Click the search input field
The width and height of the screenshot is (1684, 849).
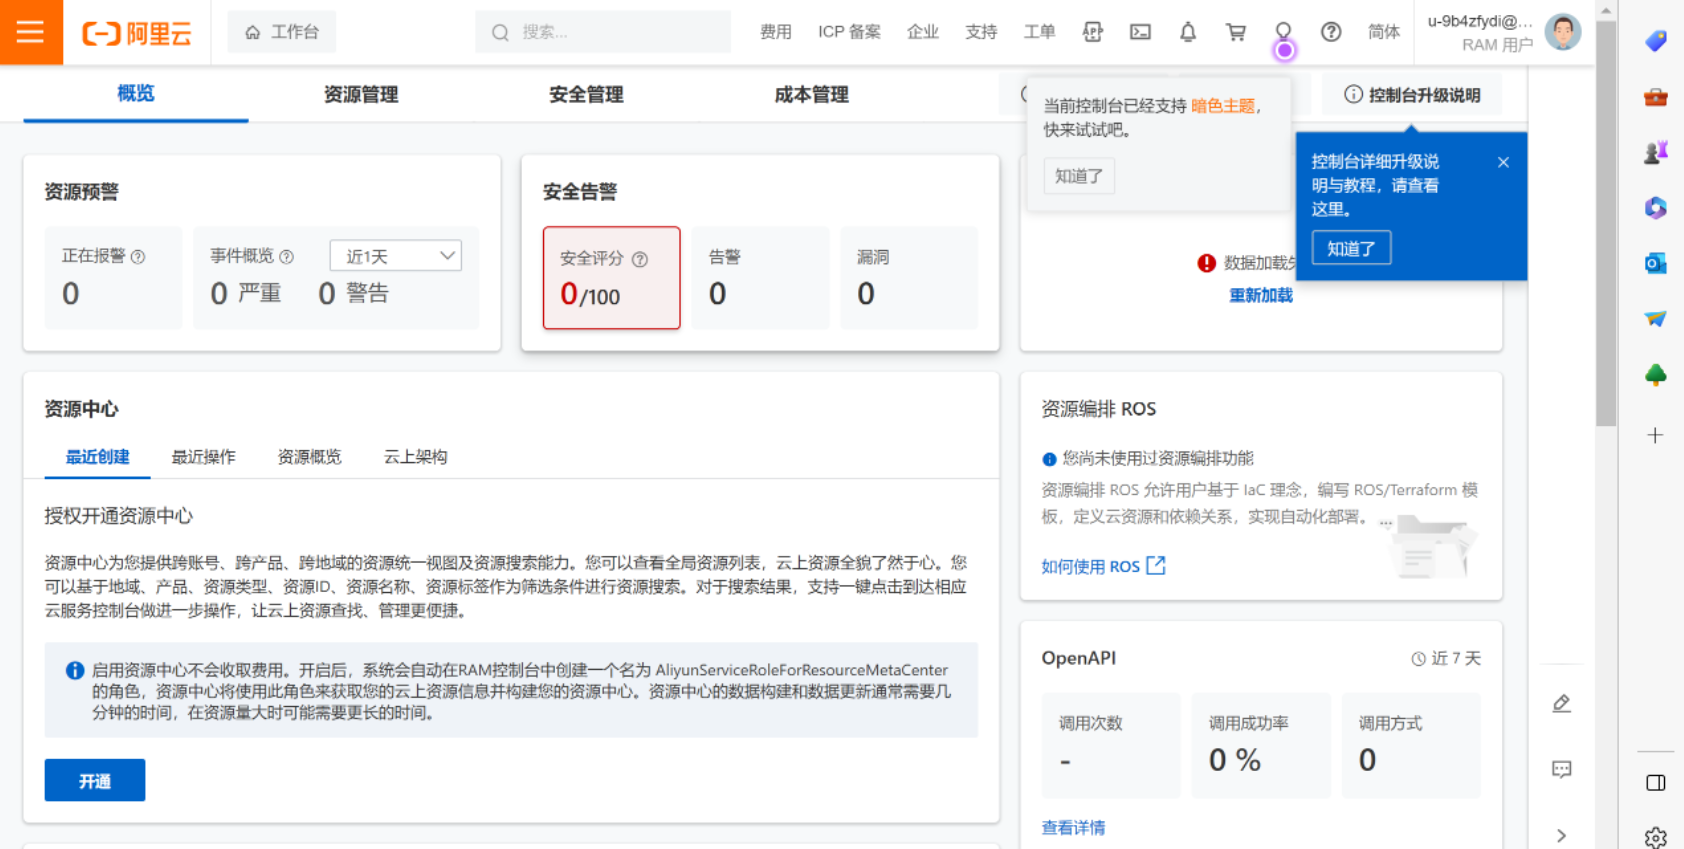(603, 32)
